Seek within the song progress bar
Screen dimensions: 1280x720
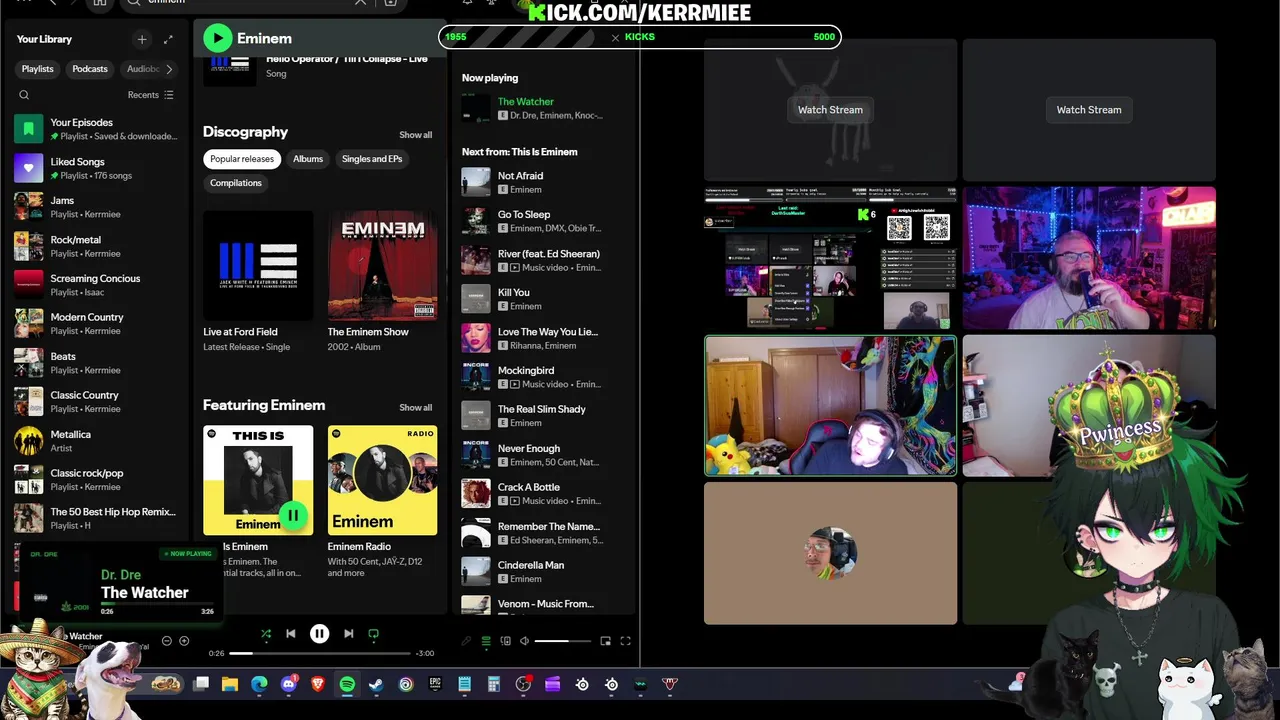(x=320, y=653)
